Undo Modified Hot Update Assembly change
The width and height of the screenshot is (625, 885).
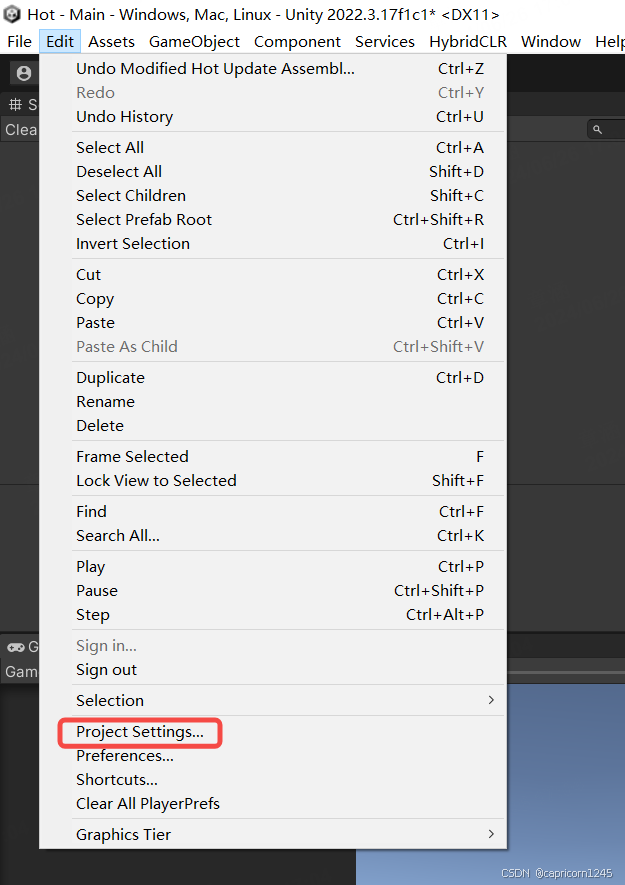click(x=215, y=69)
